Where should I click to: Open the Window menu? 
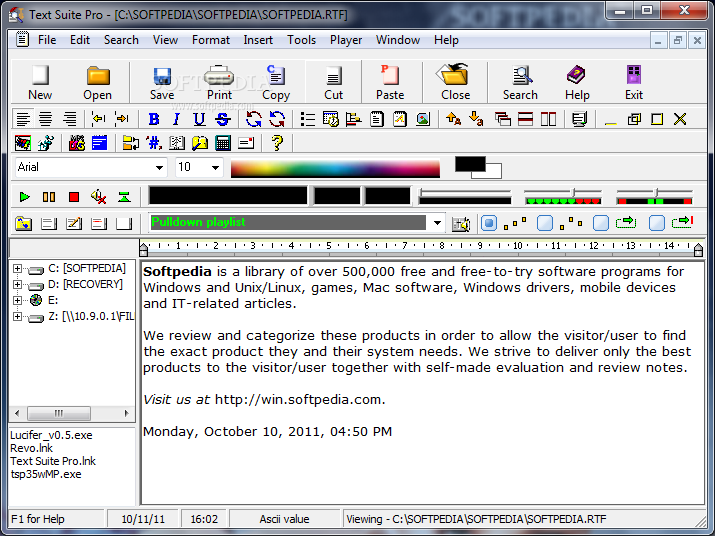click(398, 40)
